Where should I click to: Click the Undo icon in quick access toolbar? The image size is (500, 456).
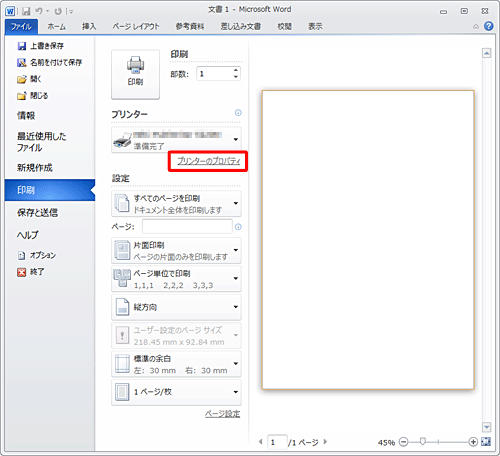(39, 11)
